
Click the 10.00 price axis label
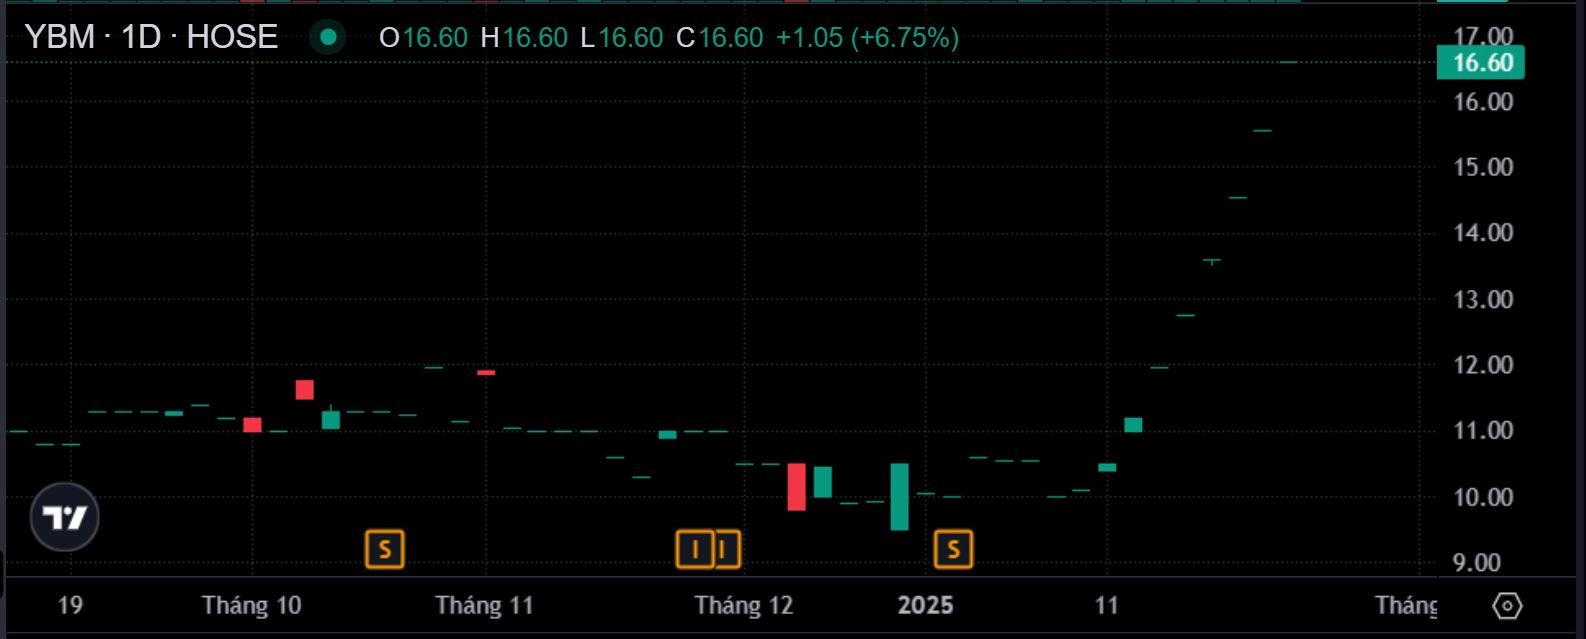point(1483,497)
